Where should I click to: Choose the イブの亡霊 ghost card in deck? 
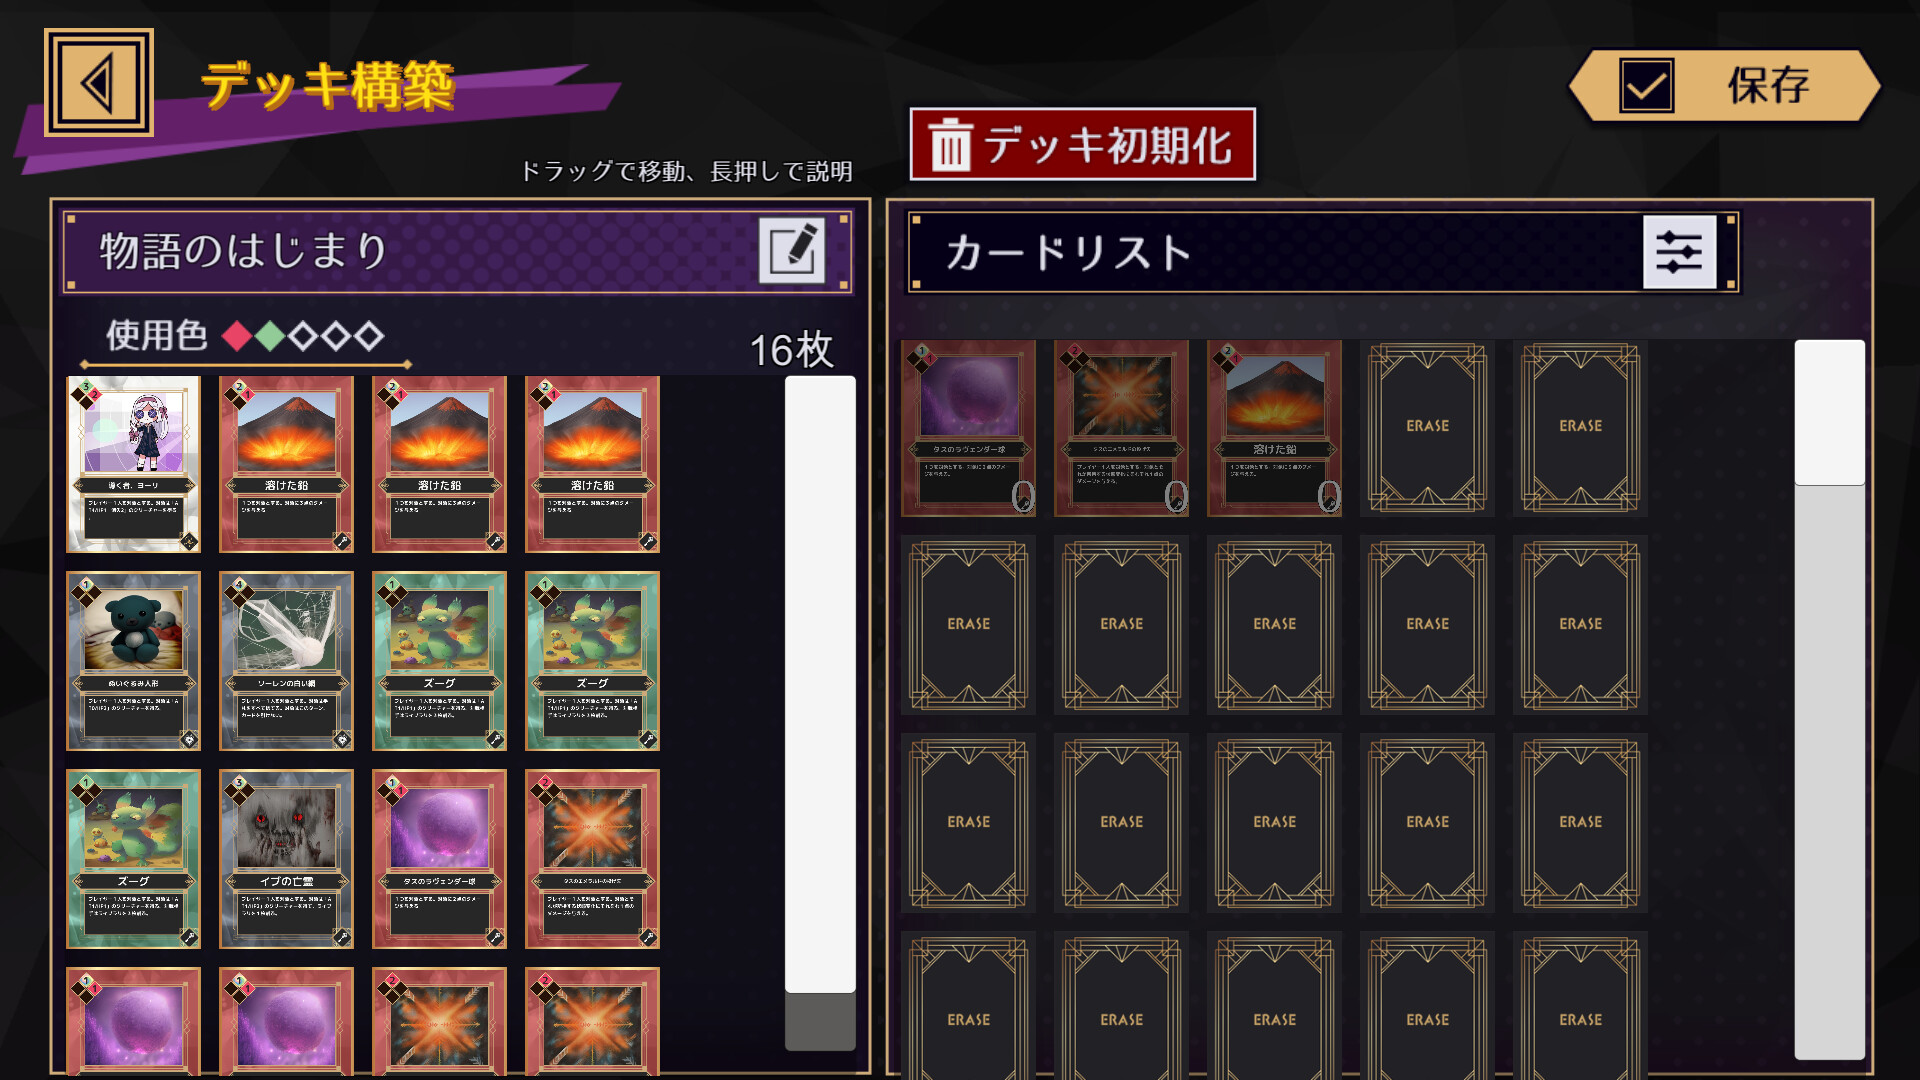coord(286,859)
